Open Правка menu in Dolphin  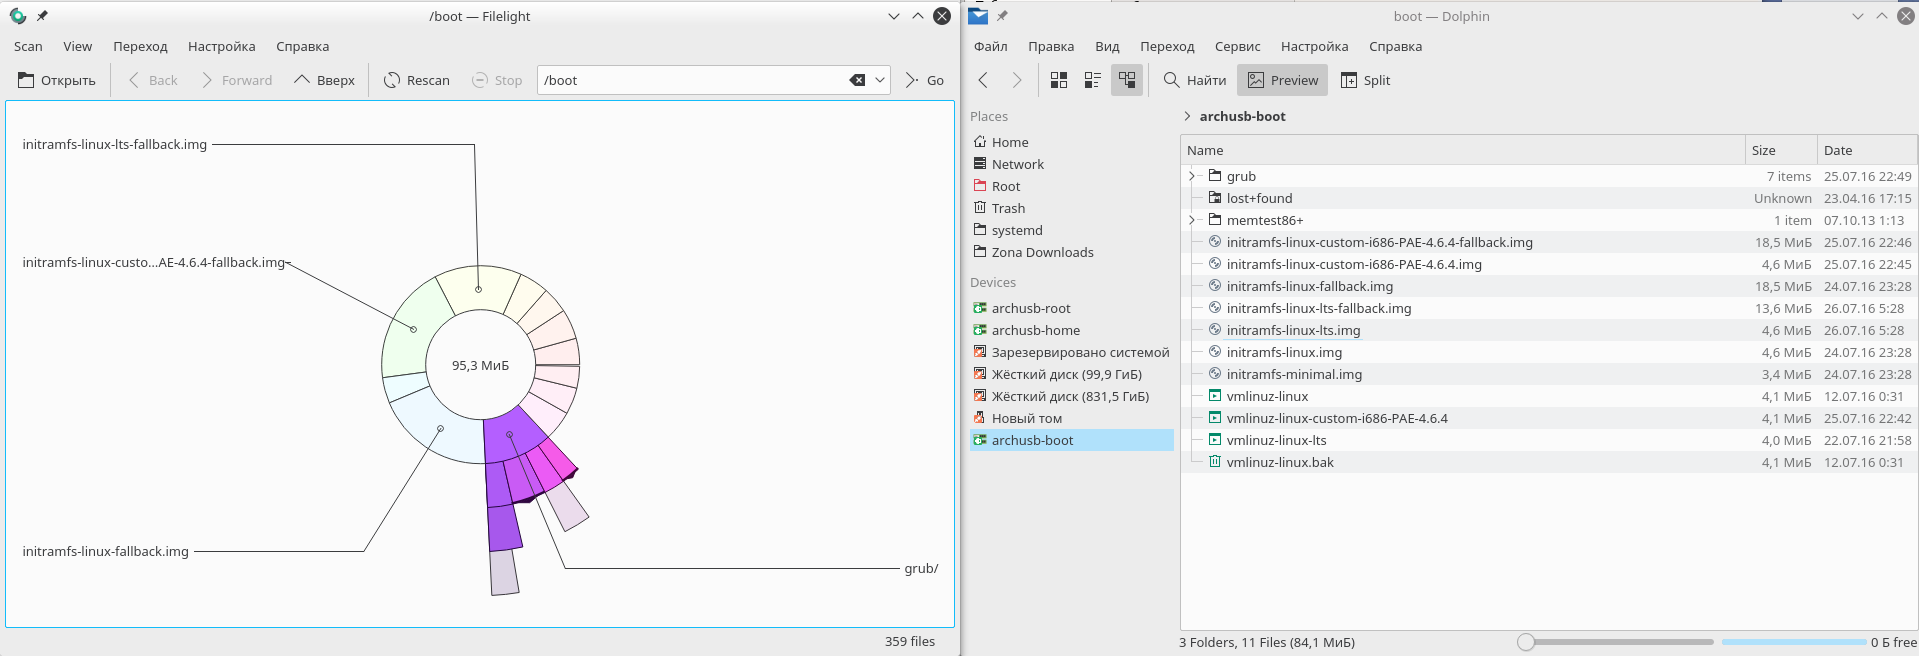[x=1051, y=46]
